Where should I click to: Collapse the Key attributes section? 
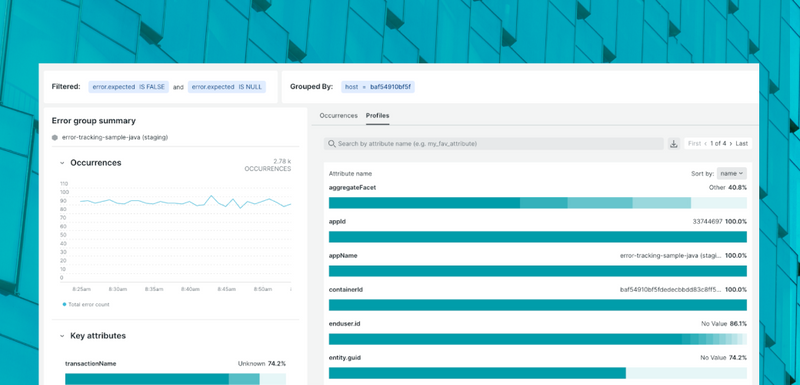[x=62, y=336]
